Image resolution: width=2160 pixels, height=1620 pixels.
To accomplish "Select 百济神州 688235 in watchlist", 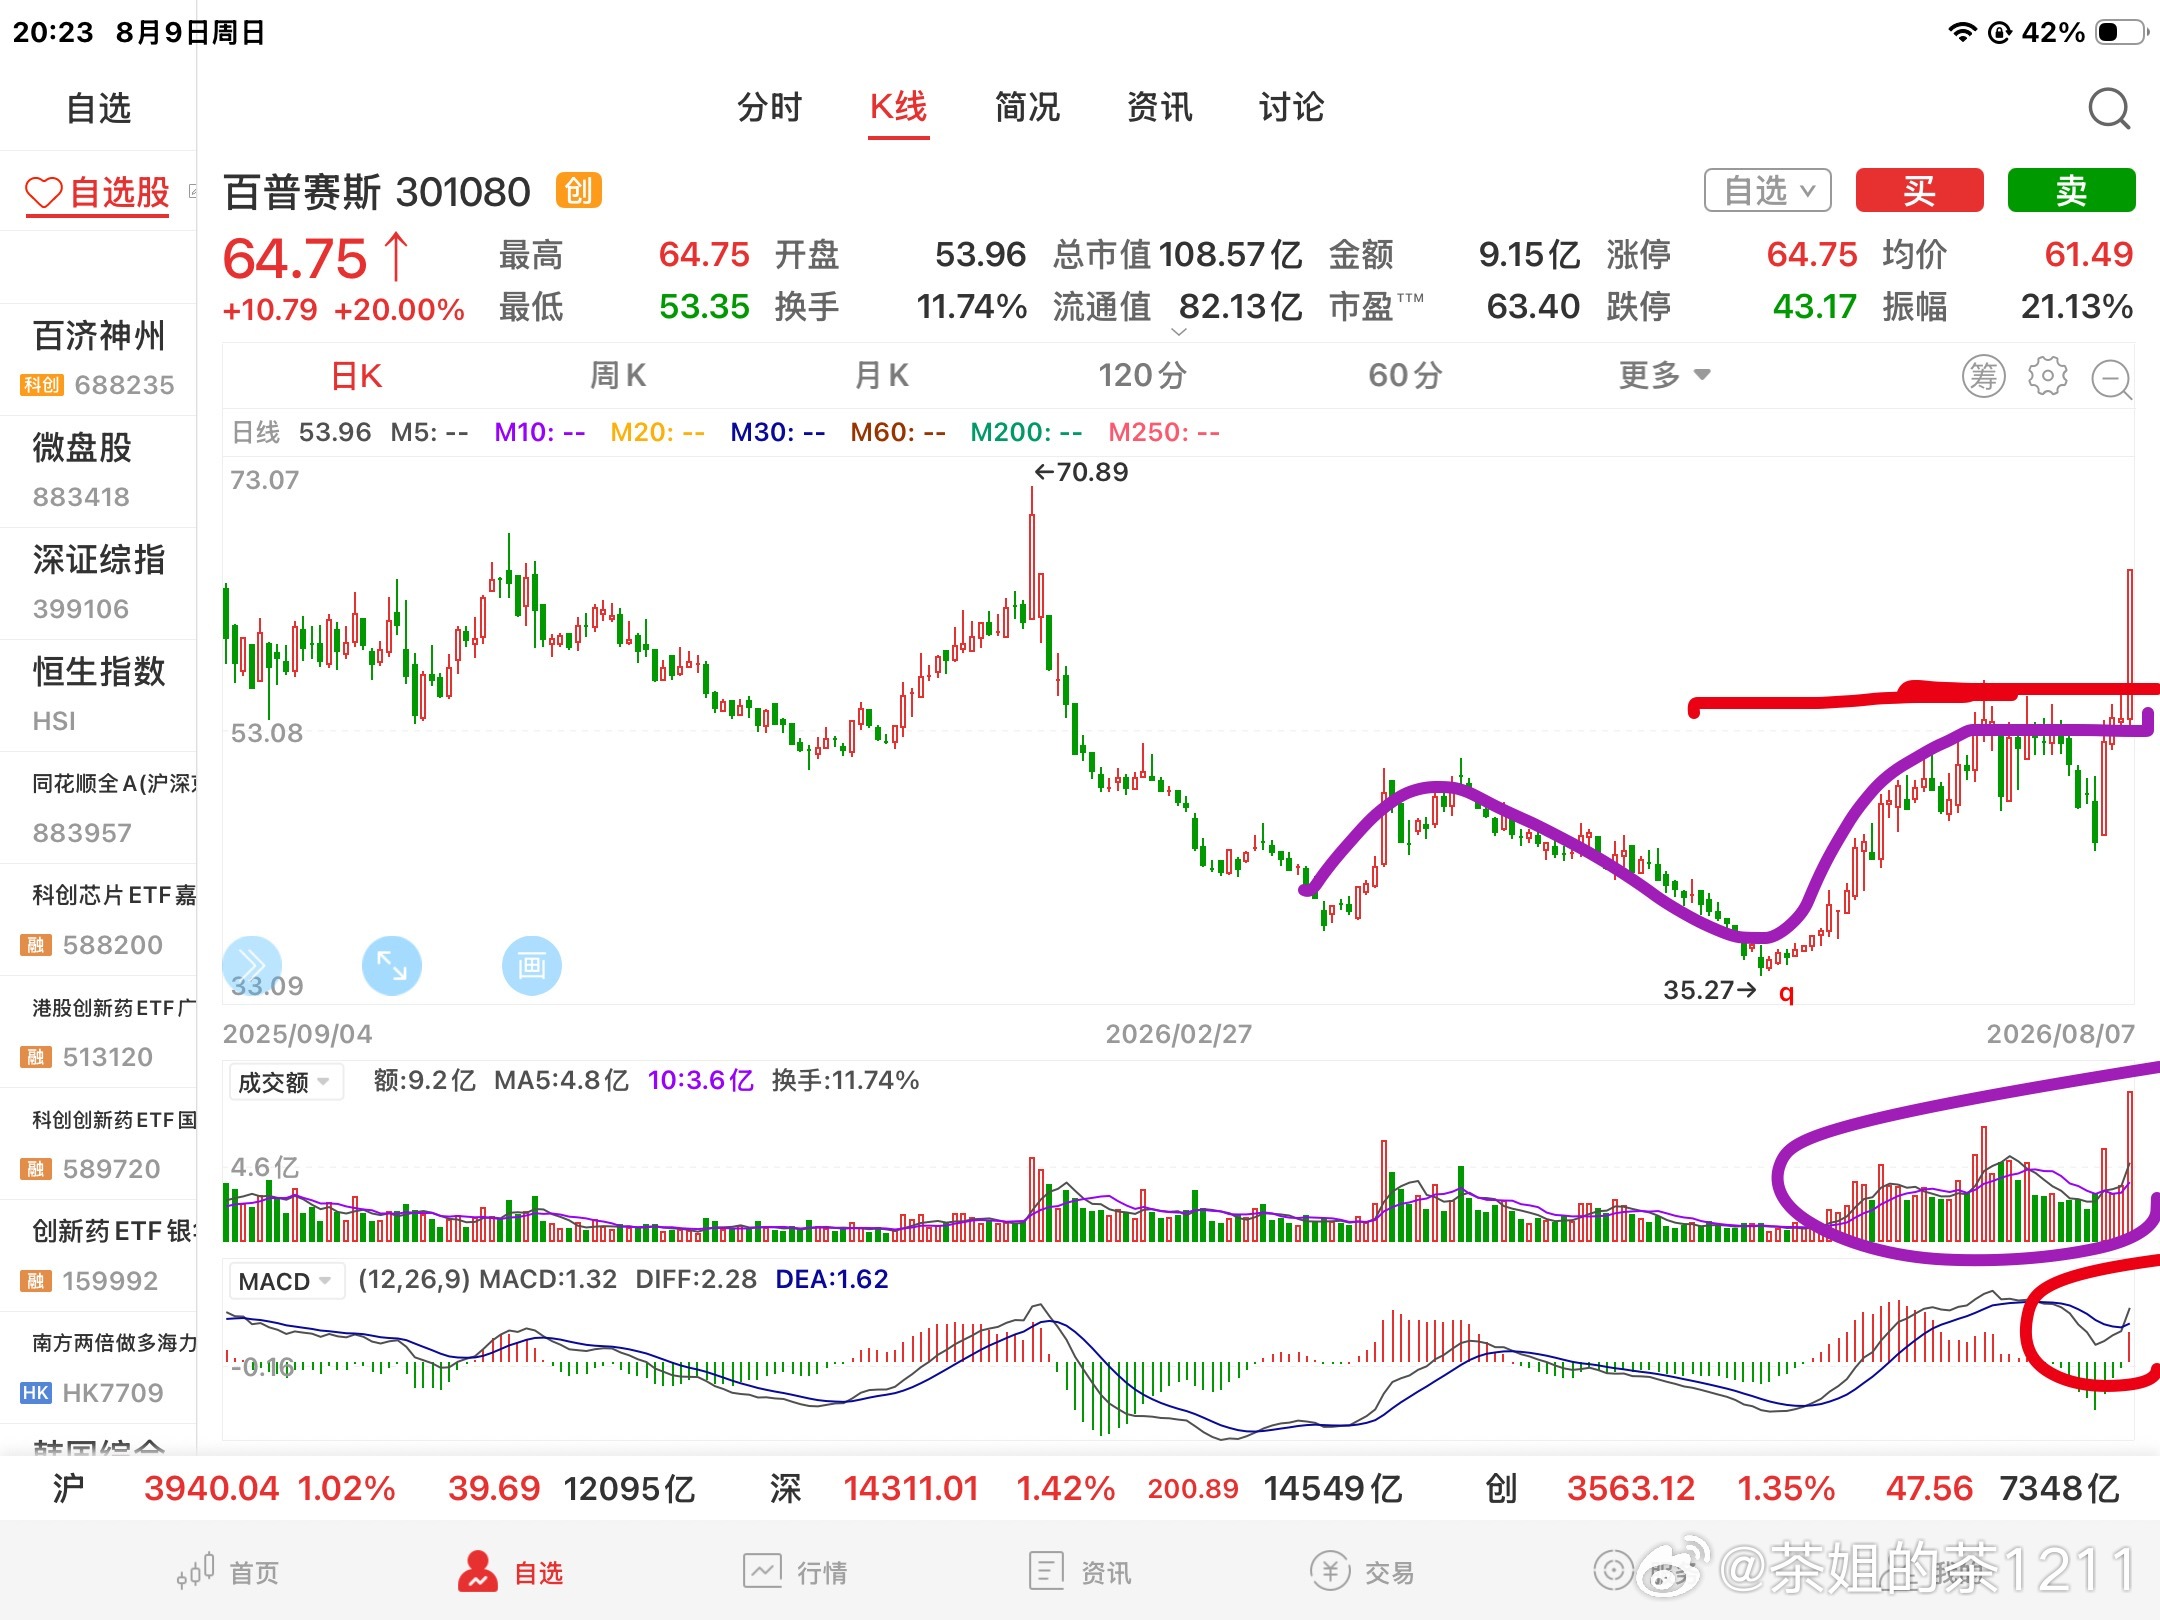I will (x=98, y=358).
